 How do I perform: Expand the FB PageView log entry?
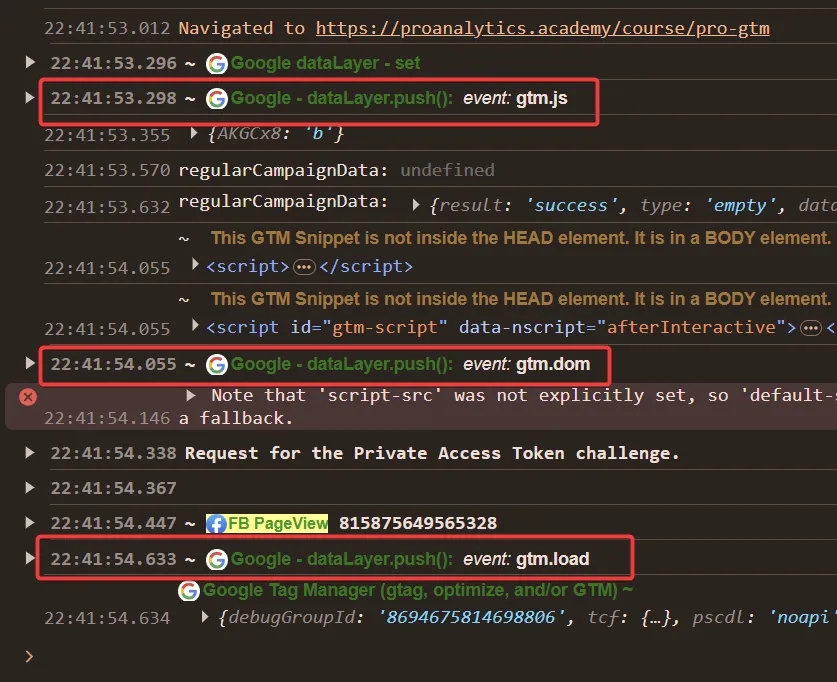[x=30, y=522]
